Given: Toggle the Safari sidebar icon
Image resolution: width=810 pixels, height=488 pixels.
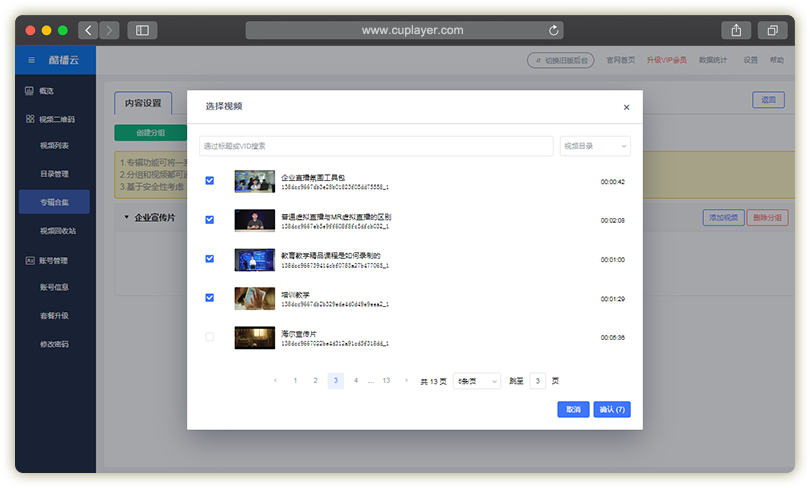Looking at the screenshot, I should [142, 30].
